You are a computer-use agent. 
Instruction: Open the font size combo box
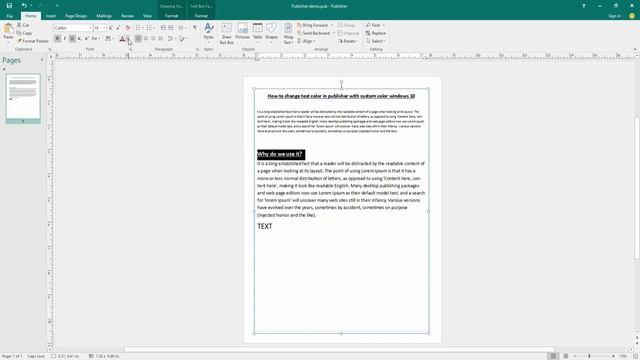[x=100, y=28]
